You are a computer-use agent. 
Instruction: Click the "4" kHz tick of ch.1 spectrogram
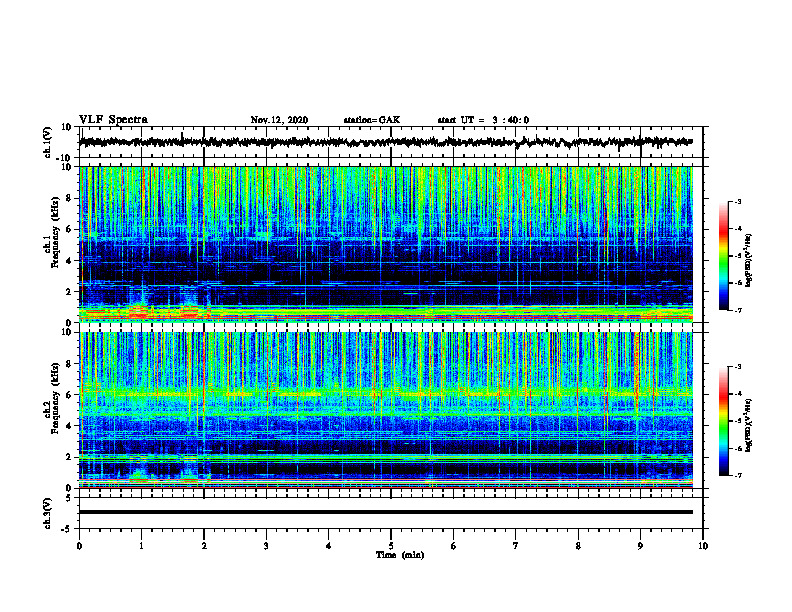coord(69,261)
